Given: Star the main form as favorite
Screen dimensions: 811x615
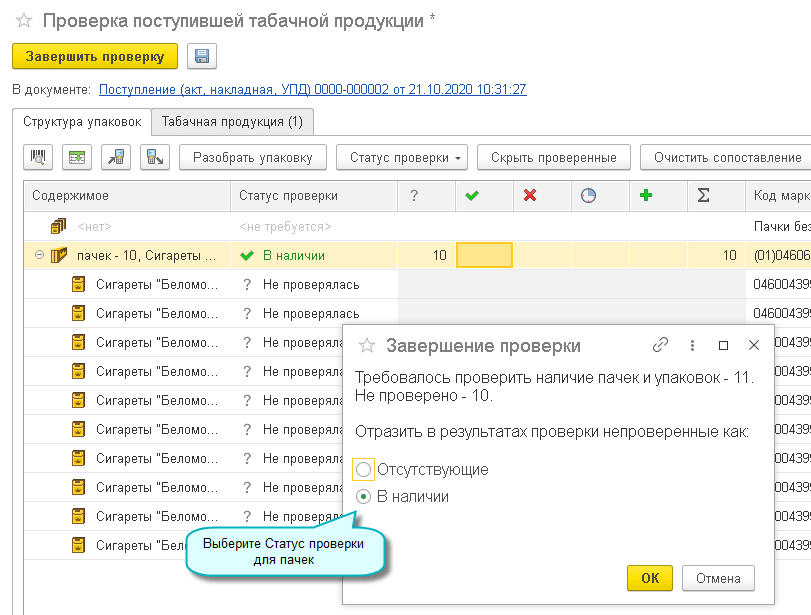Looking at the screenshot, I should point(23,20).
